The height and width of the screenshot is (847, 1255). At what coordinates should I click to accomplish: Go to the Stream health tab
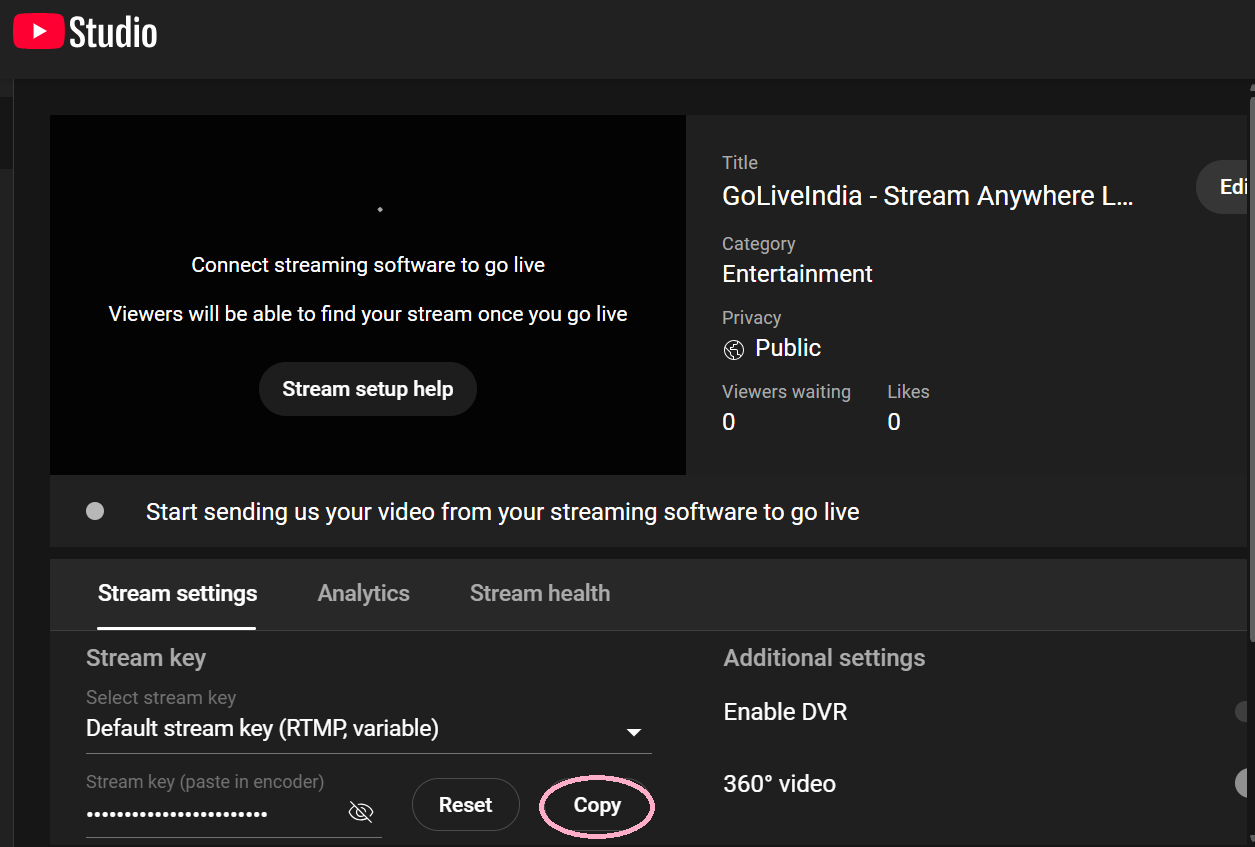pos(539,593)
